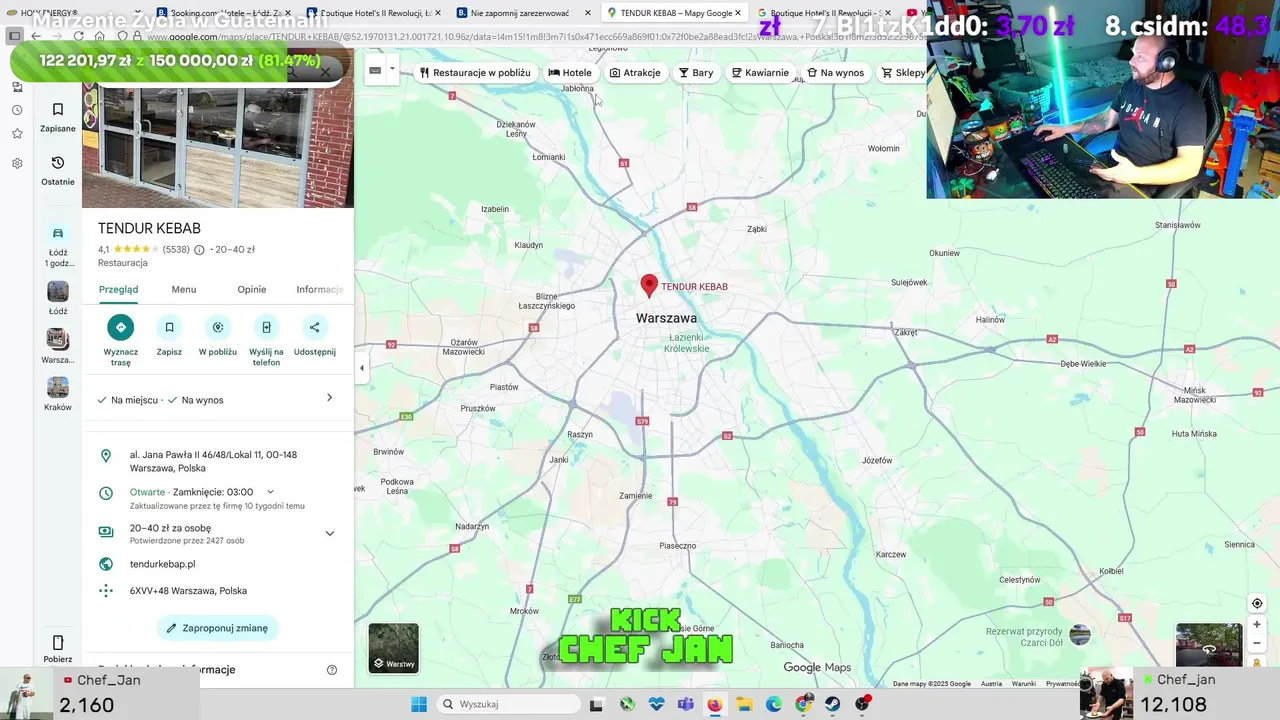The height and width of the screenshot is (720, 1280).
Task: Open the Łódź 1 godz. driving shortcut
Action: 58,245
